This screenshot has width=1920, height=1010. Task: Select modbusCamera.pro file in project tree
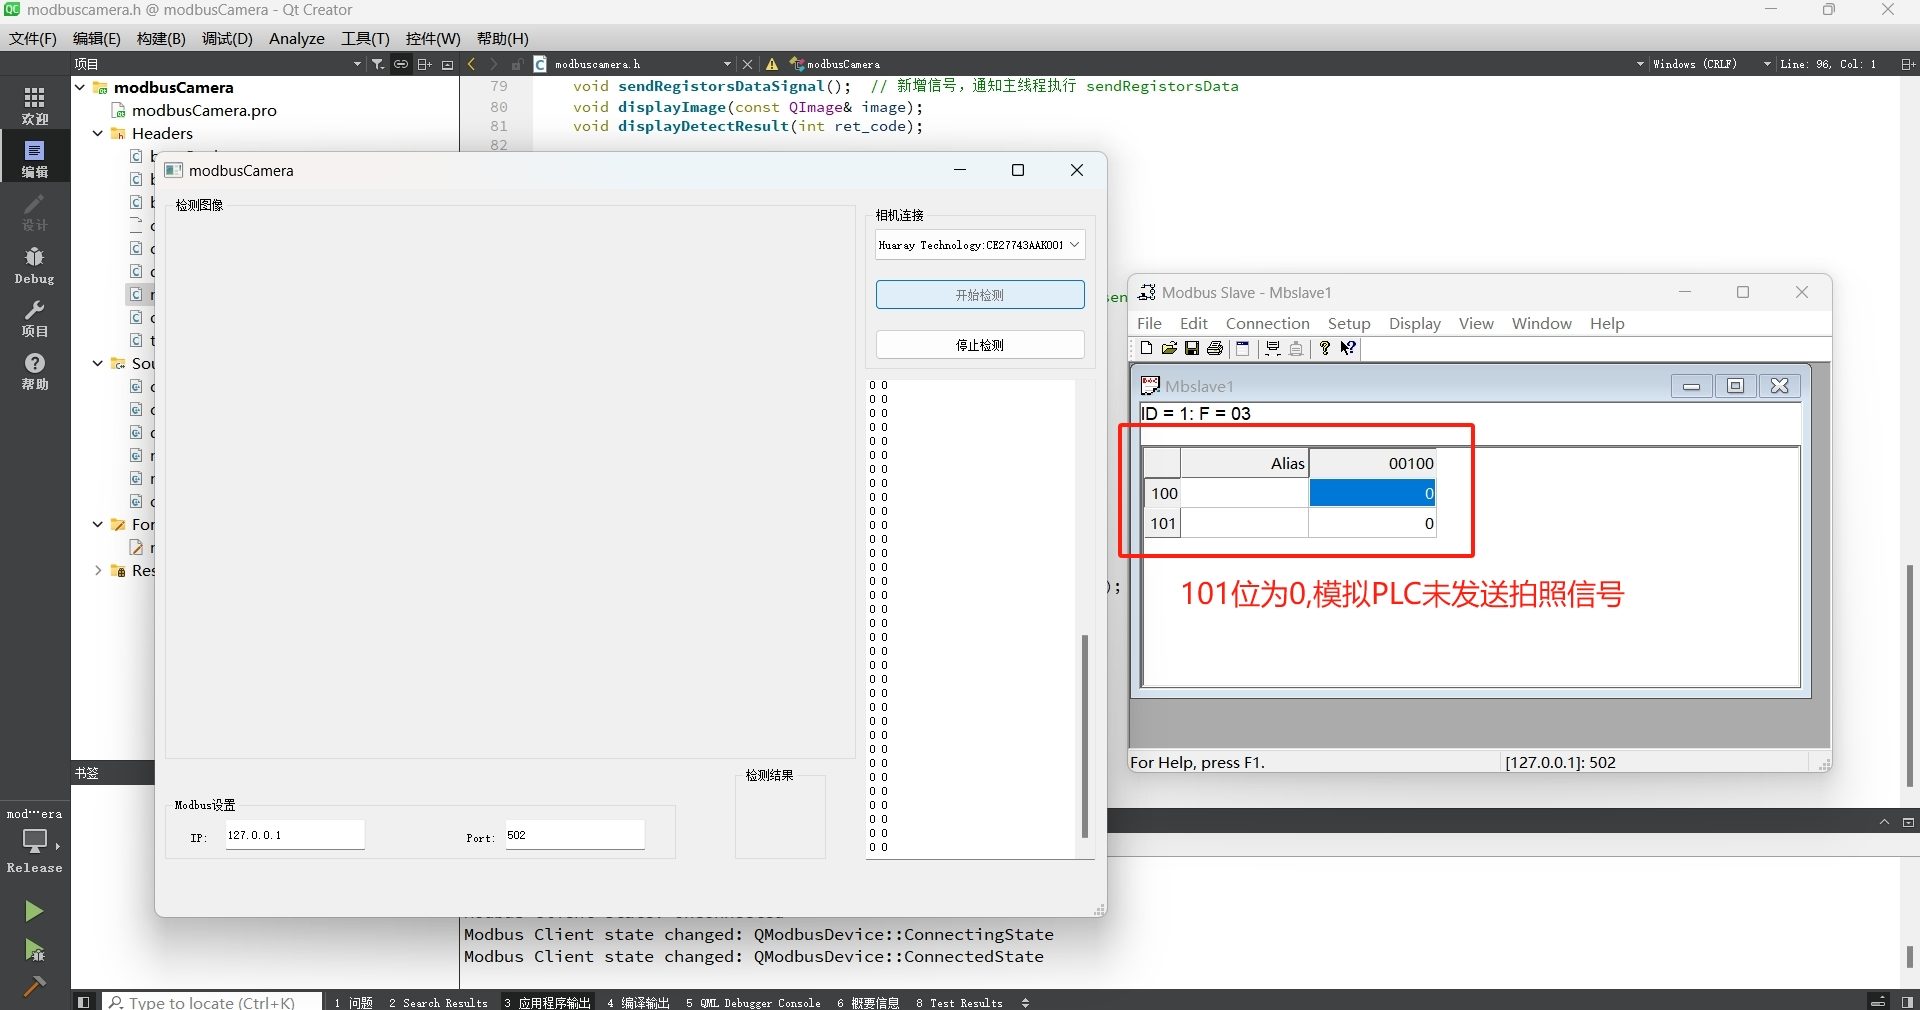coord(204,110)
